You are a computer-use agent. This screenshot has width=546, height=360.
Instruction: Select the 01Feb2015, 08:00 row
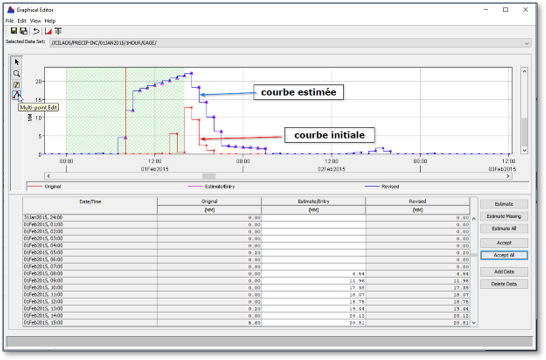(246, 274)
